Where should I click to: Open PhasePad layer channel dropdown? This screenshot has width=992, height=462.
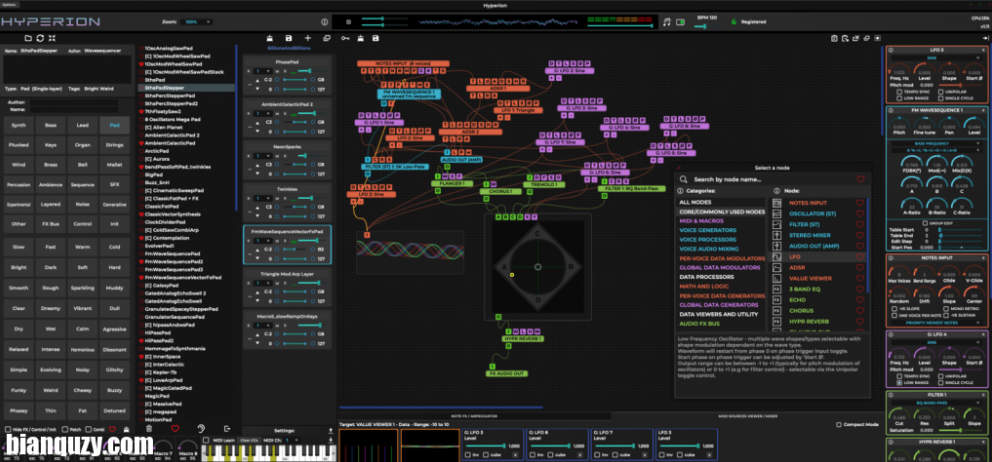[263, 71]
